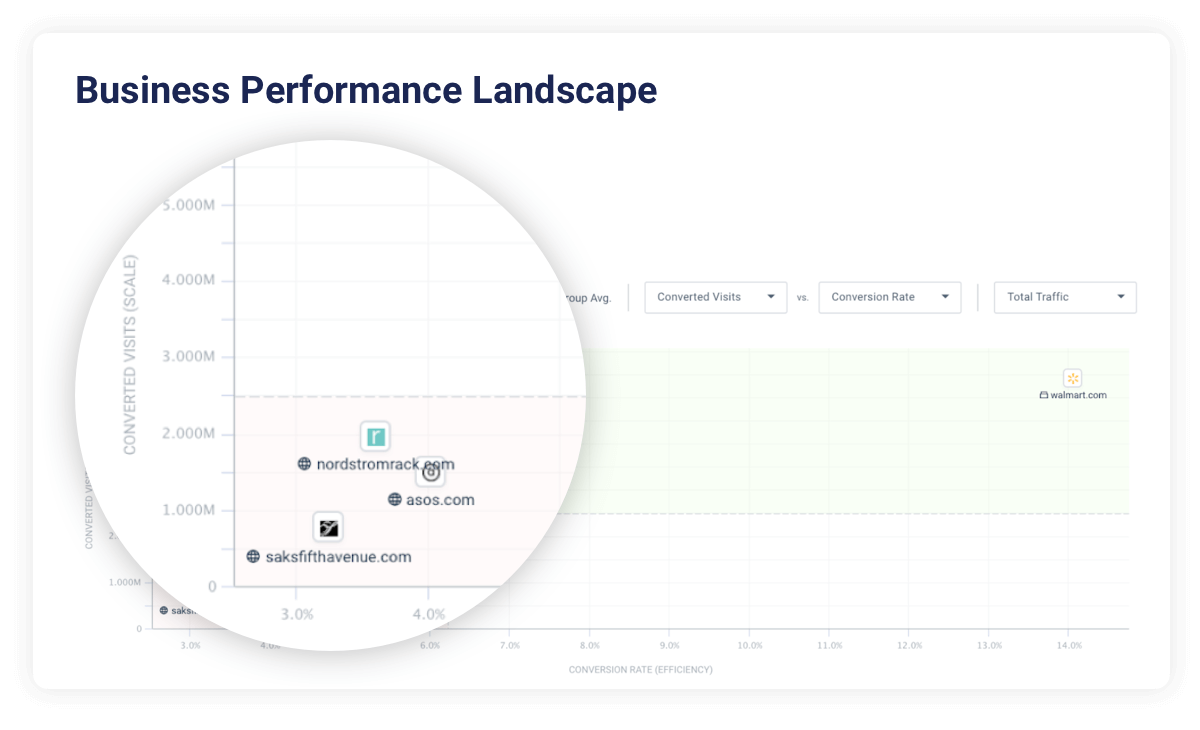Image resolution: width=1200 pixels, height=730 pixels.
Task: Click the asos.com label
Action: click(440, 499)
